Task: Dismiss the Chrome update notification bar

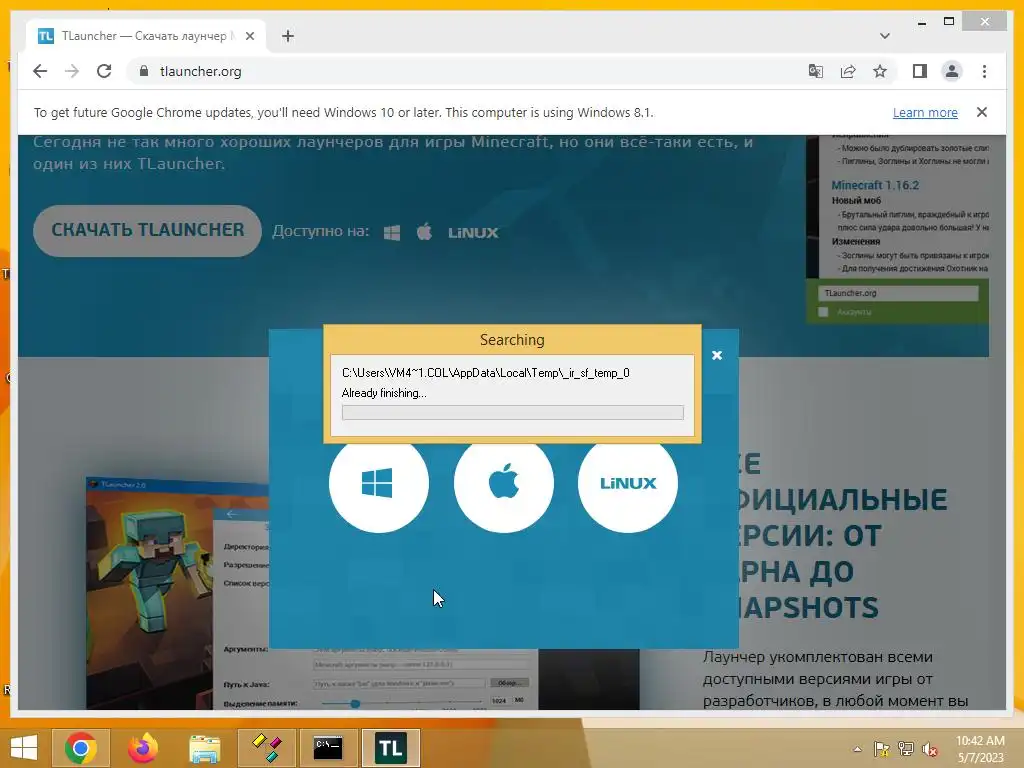Action: (982, 112)
